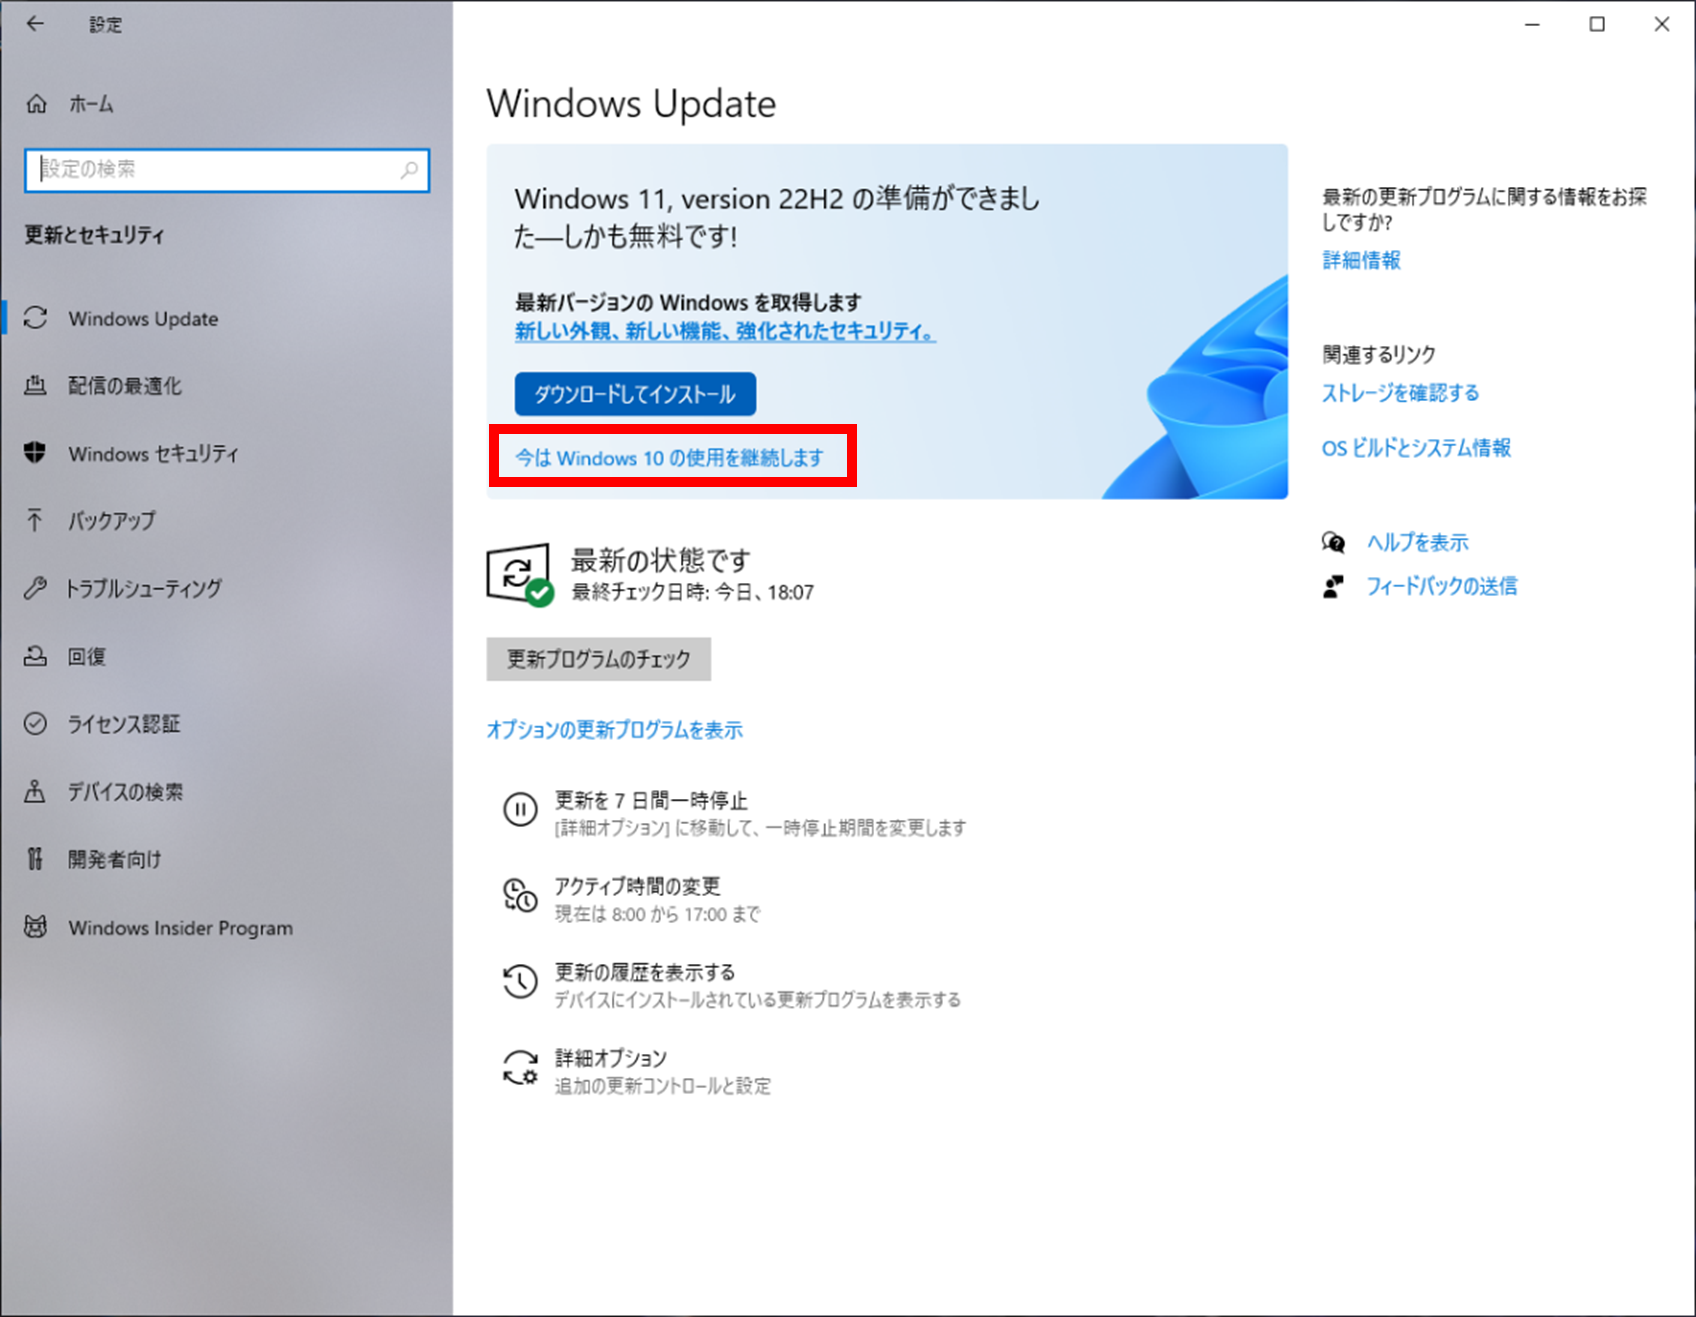Click the help chat bubble icon

tap(1333, 542)
